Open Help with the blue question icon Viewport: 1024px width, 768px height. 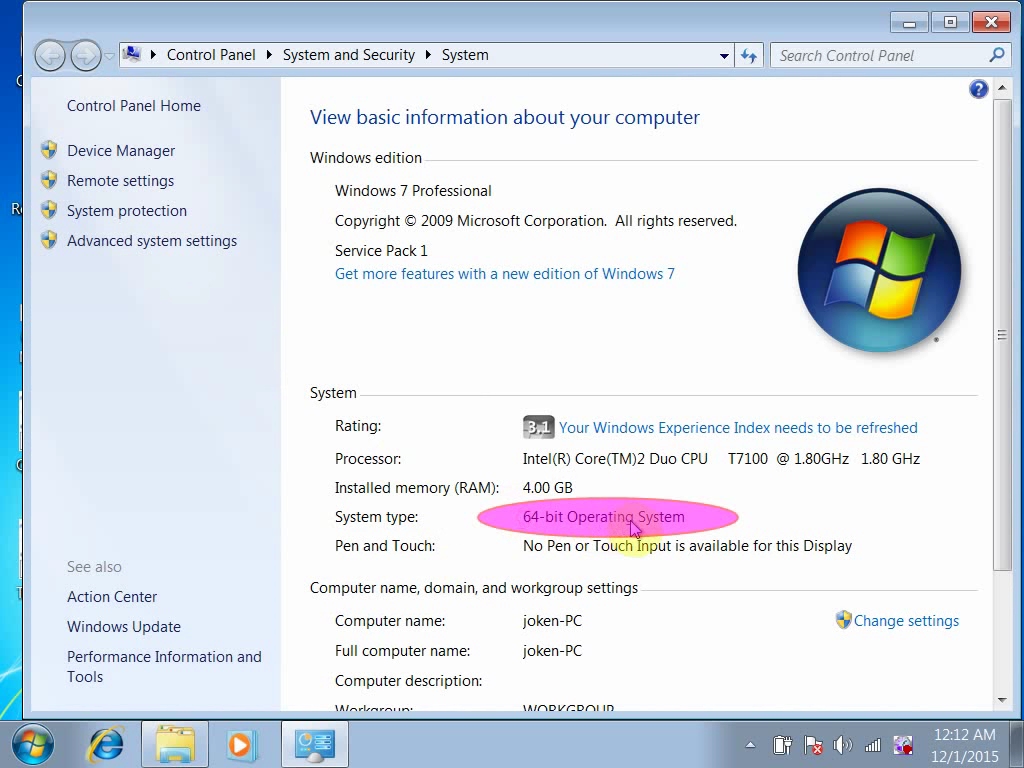(x=978, y=89)
